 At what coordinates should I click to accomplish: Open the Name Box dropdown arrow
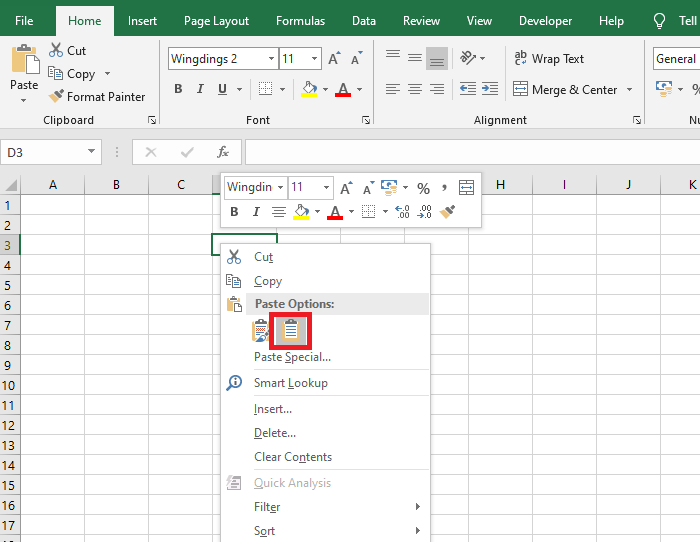coord(92,152)
